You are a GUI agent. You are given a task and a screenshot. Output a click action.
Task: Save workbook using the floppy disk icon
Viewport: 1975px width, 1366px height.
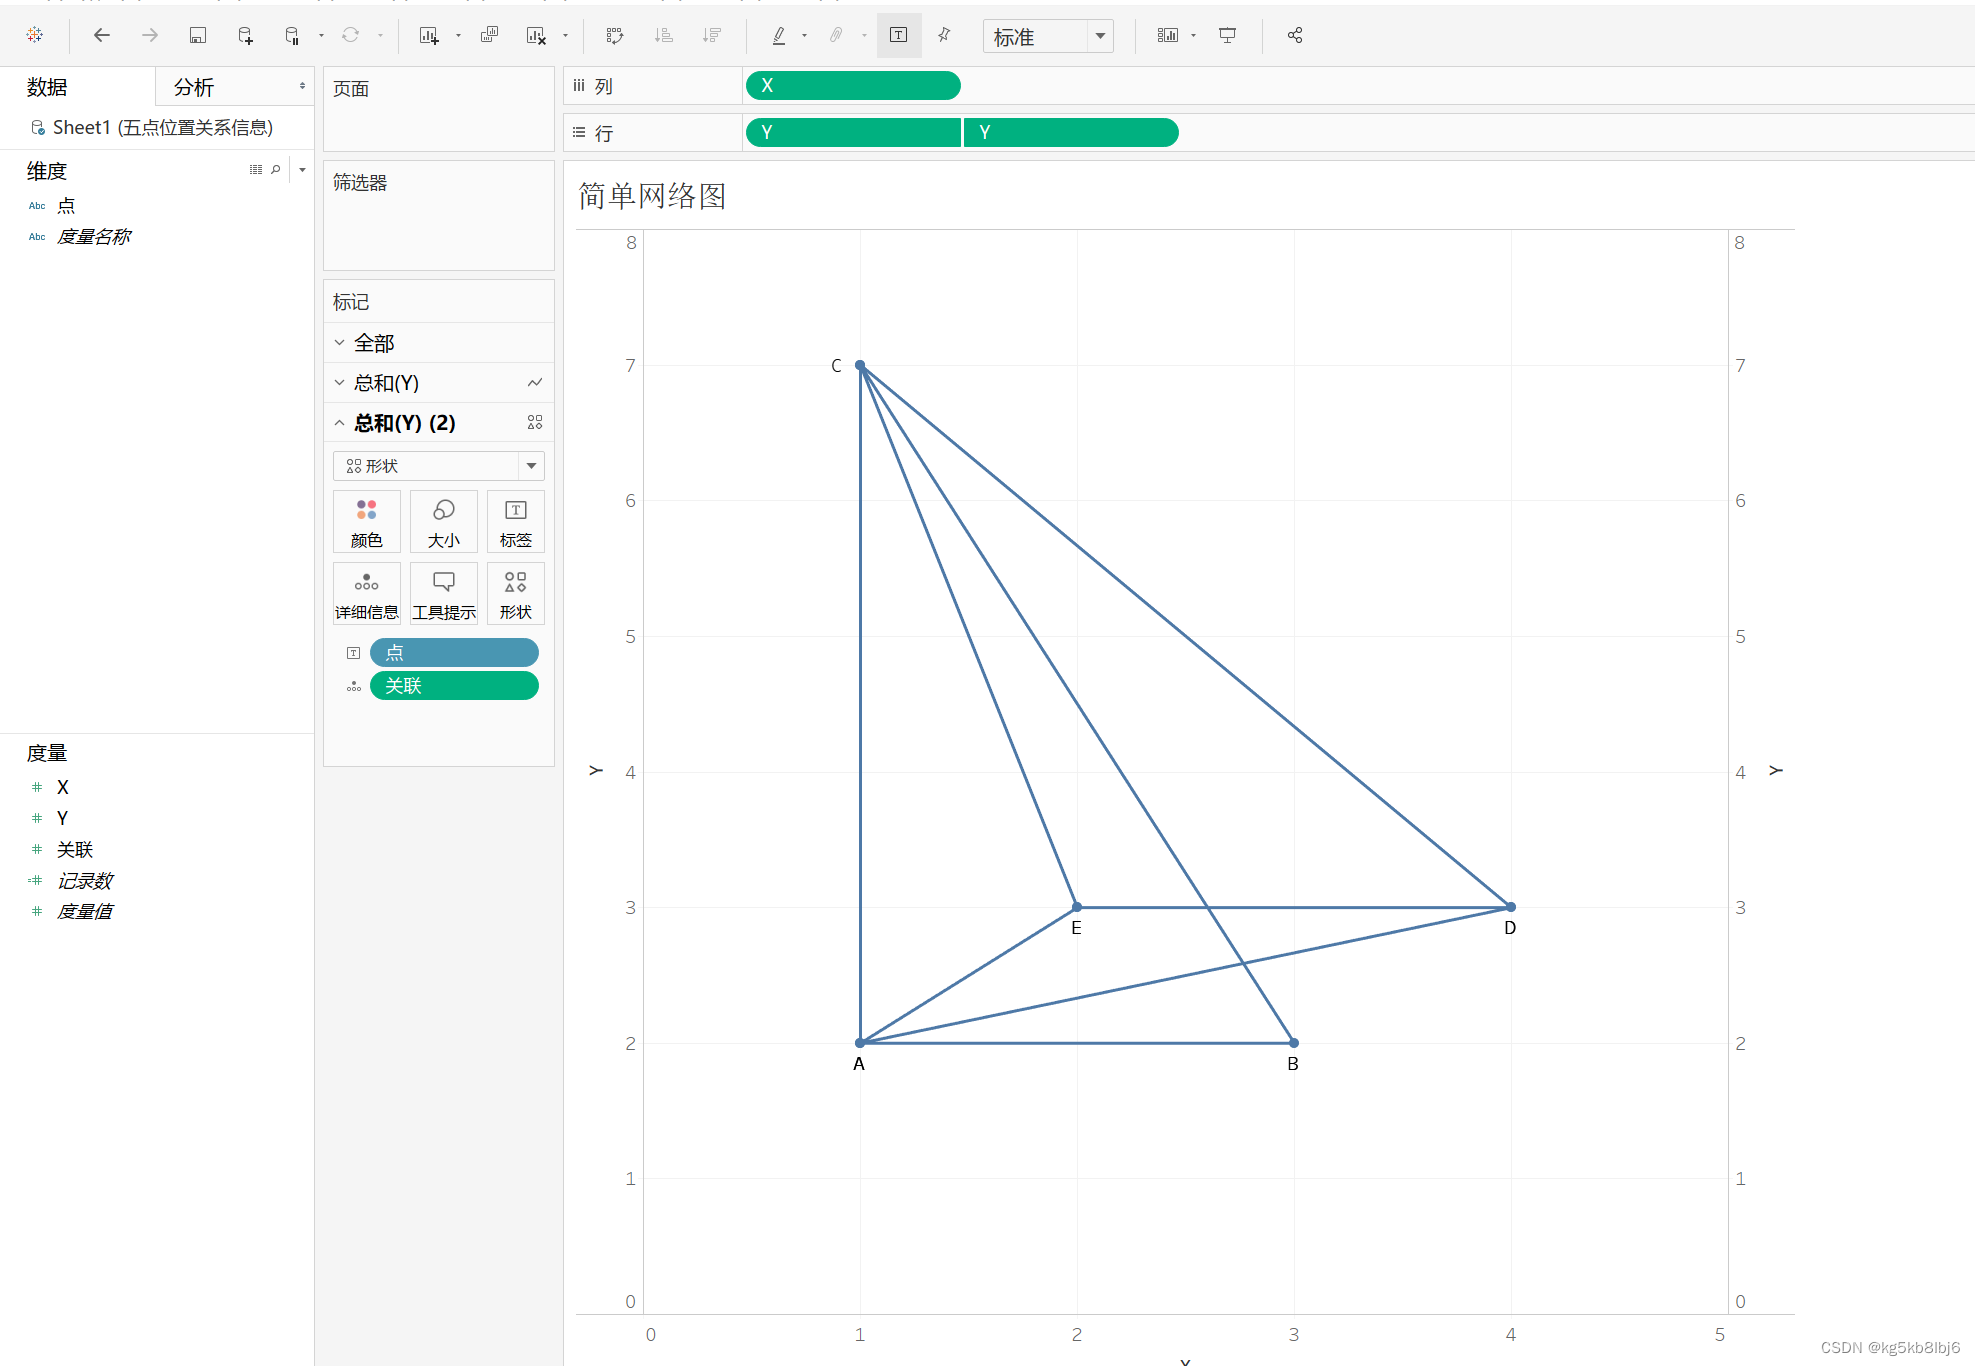(x=197, y=35)
